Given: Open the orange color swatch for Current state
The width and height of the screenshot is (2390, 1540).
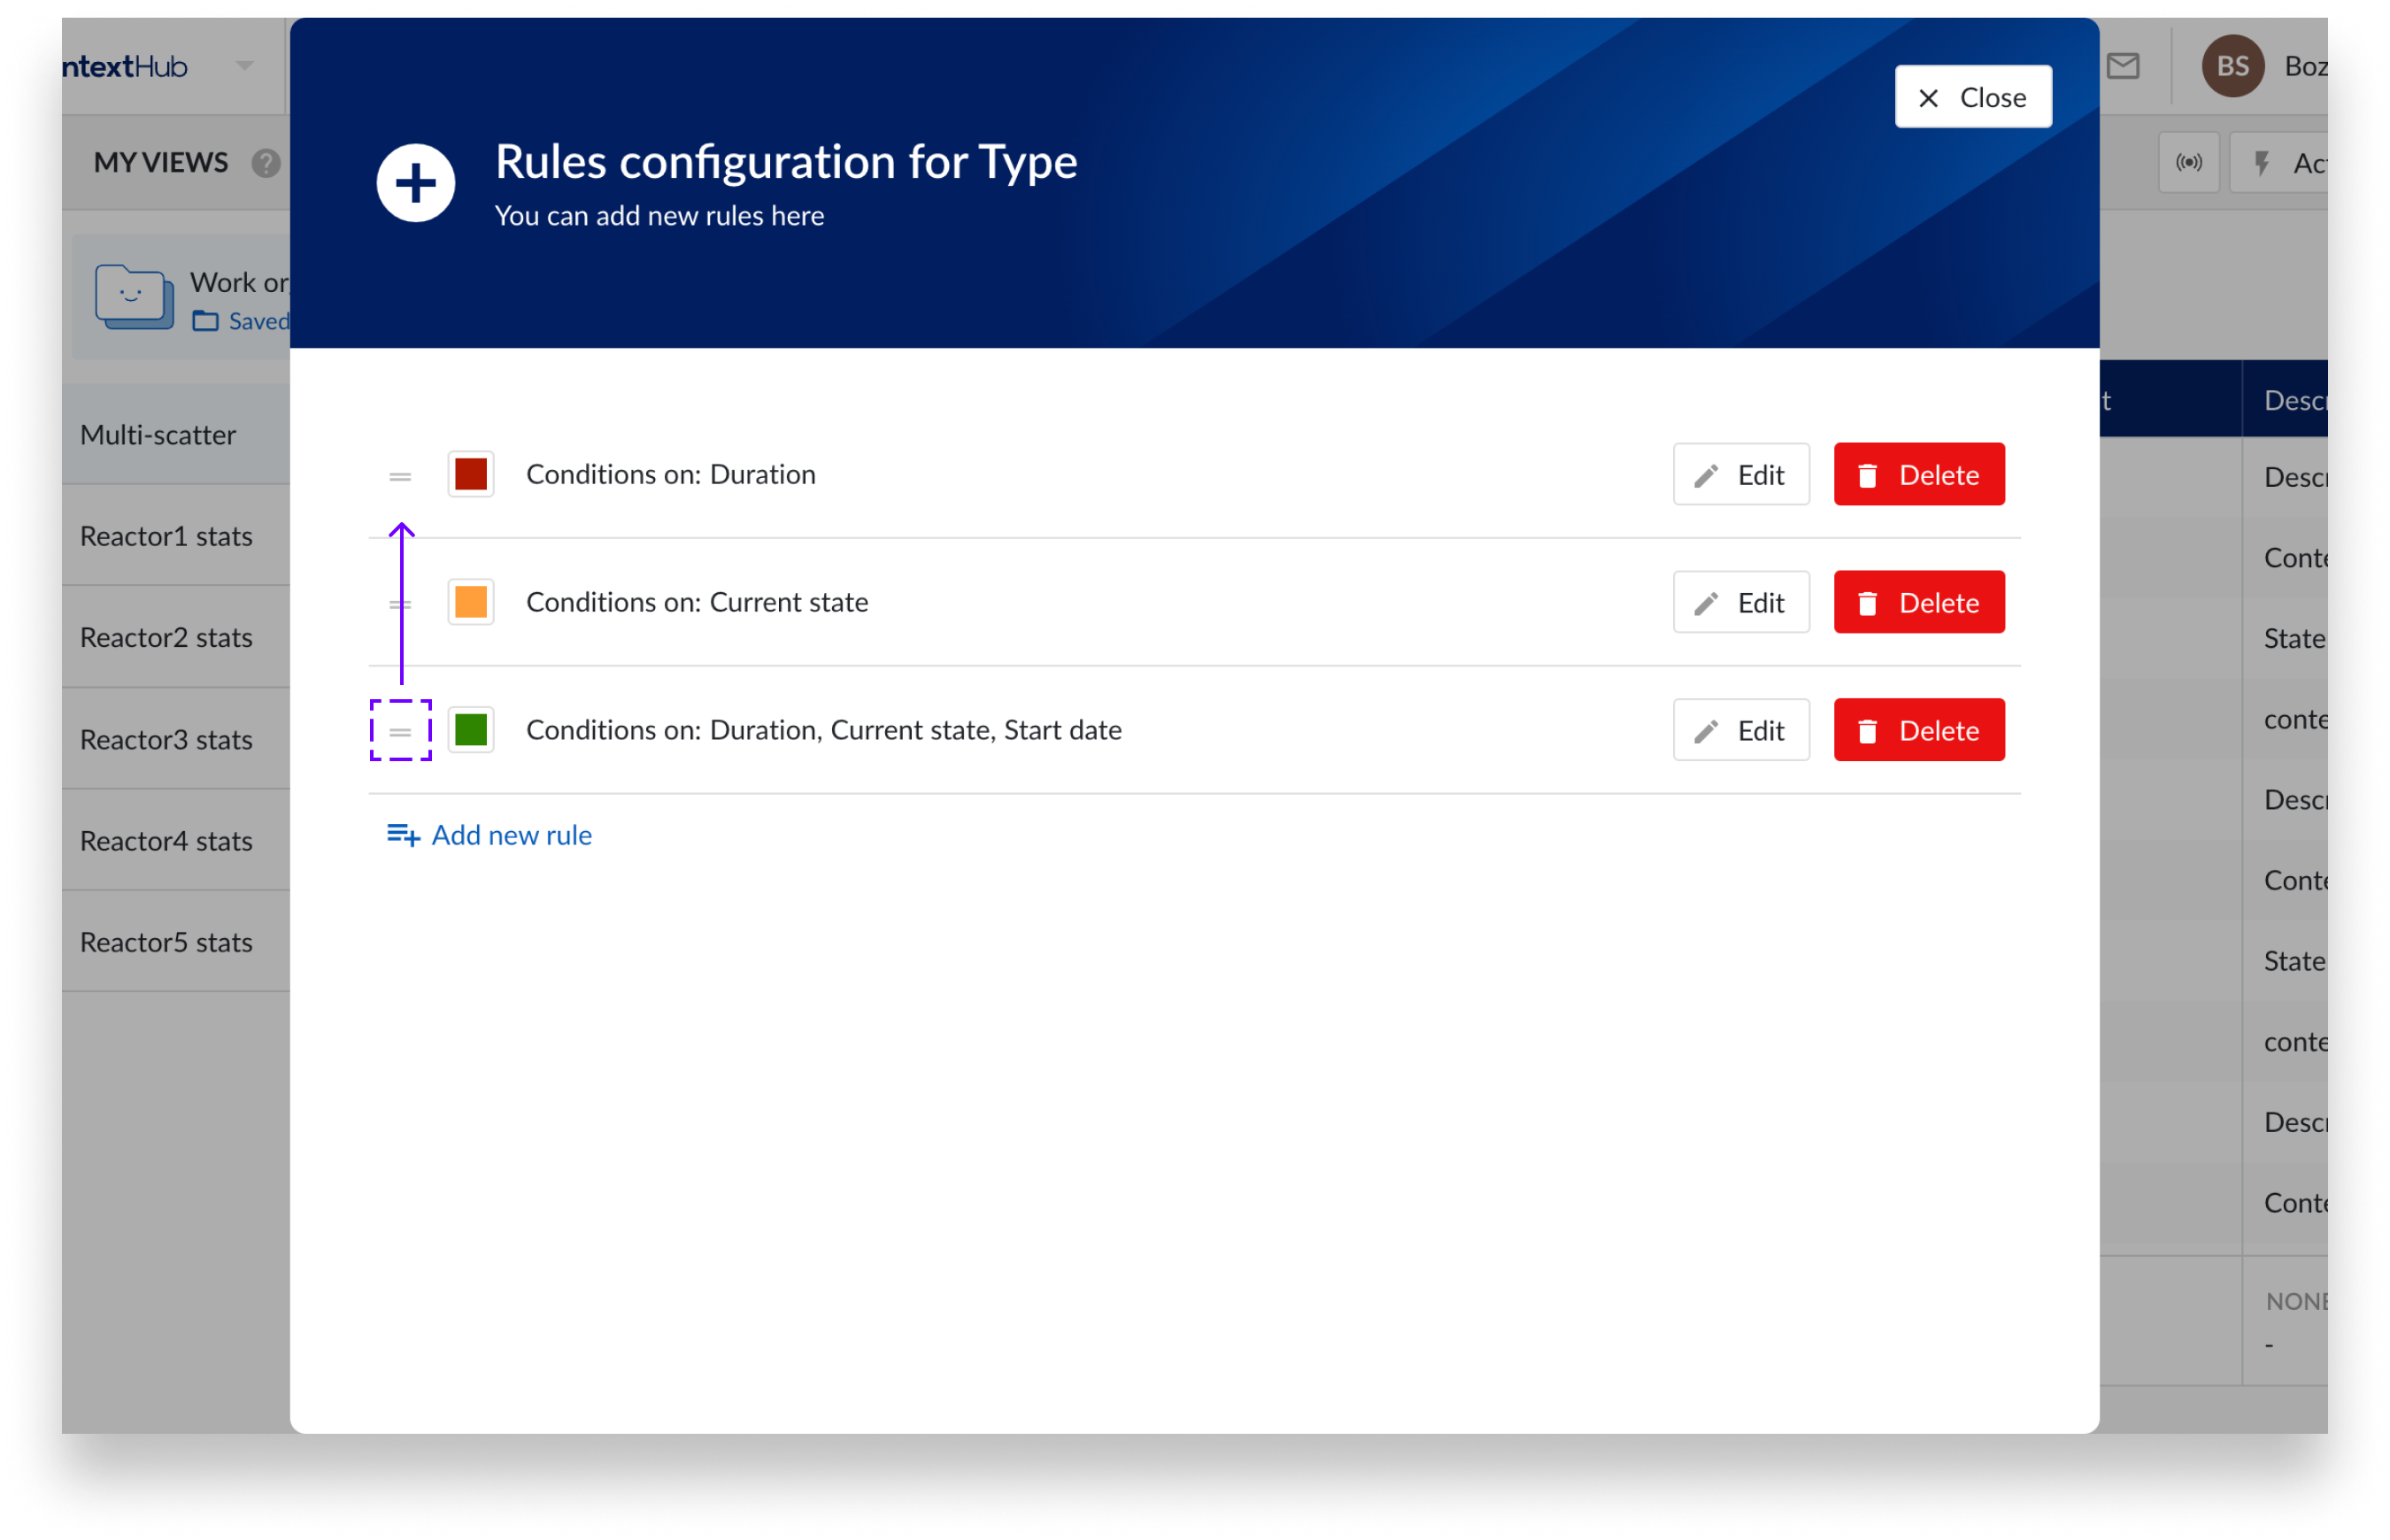Looking at the screenshot, I should tap(470, 602).
